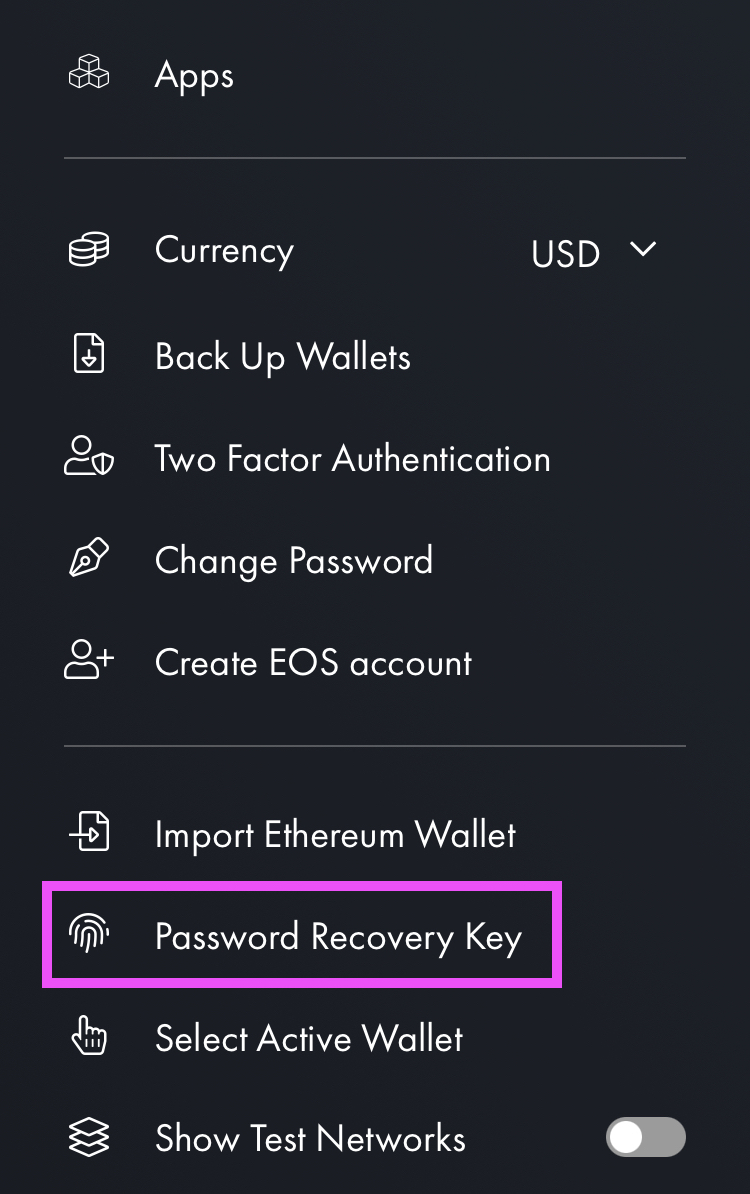Toggle the Show Test Networks switch
Viewport: 750px width, 1194px height.
[646, 1137]
